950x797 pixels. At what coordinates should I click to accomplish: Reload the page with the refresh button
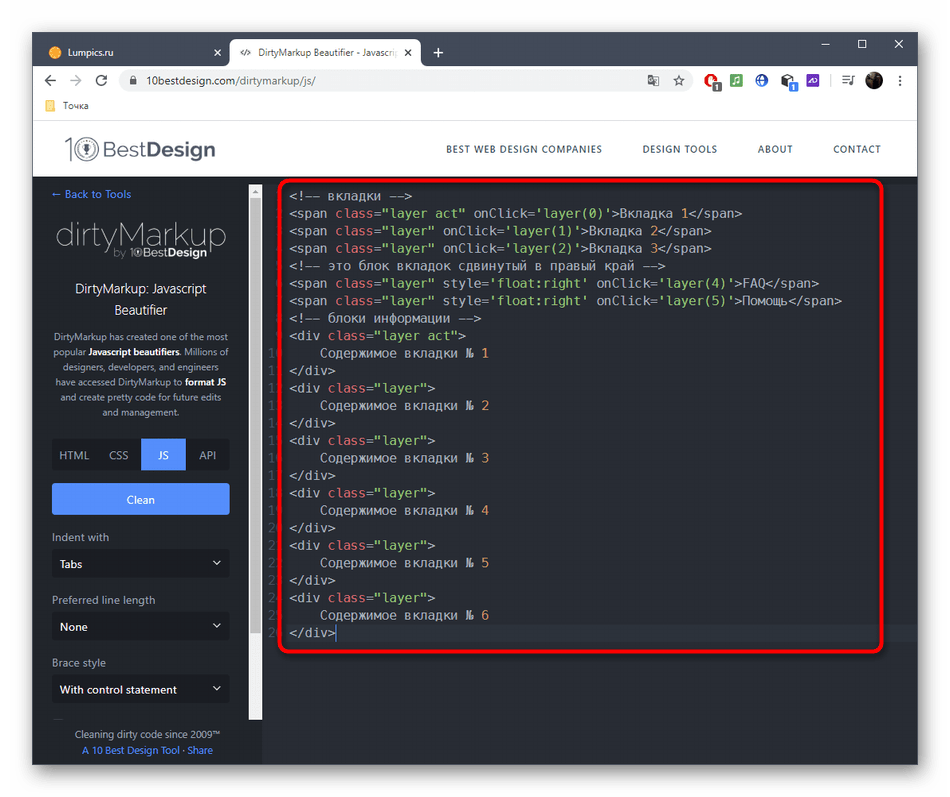tap(100, 81)
